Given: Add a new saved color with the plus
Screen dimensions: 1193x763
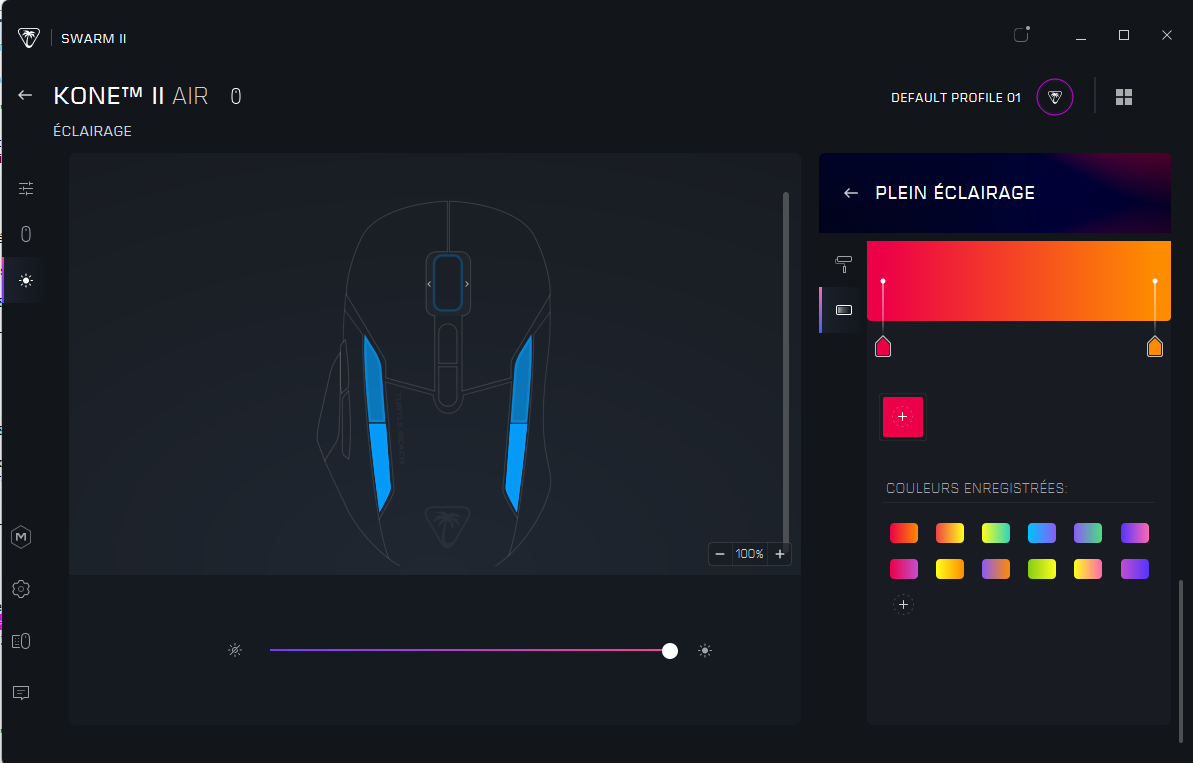Looking at the screenshot, I should tap(903, 604).
